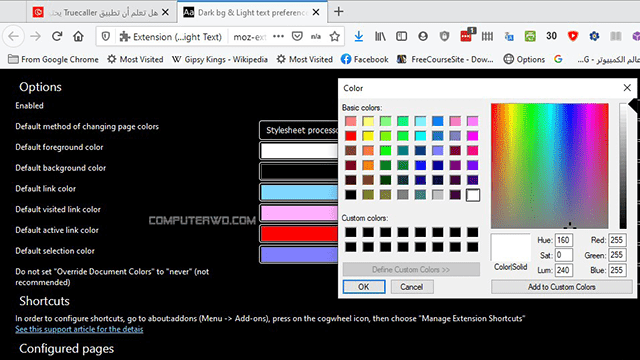This screenshot has width=640, height=360.
Task: Cancel the Color dialog
Action: (x=411, y=287)
